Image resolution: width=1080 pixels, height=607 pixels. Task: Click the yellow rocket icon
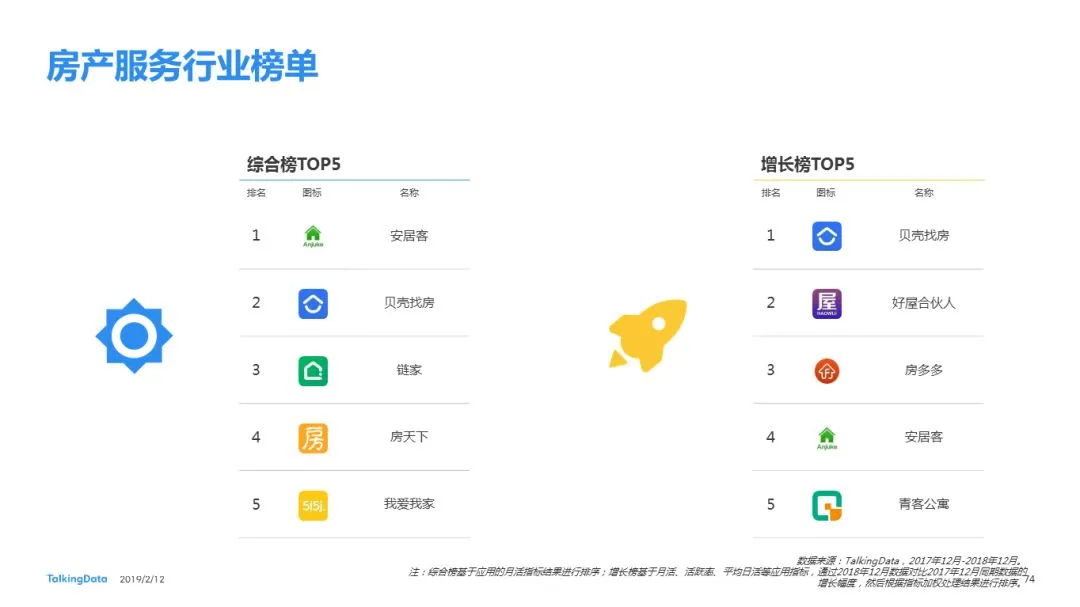(647, 336)
